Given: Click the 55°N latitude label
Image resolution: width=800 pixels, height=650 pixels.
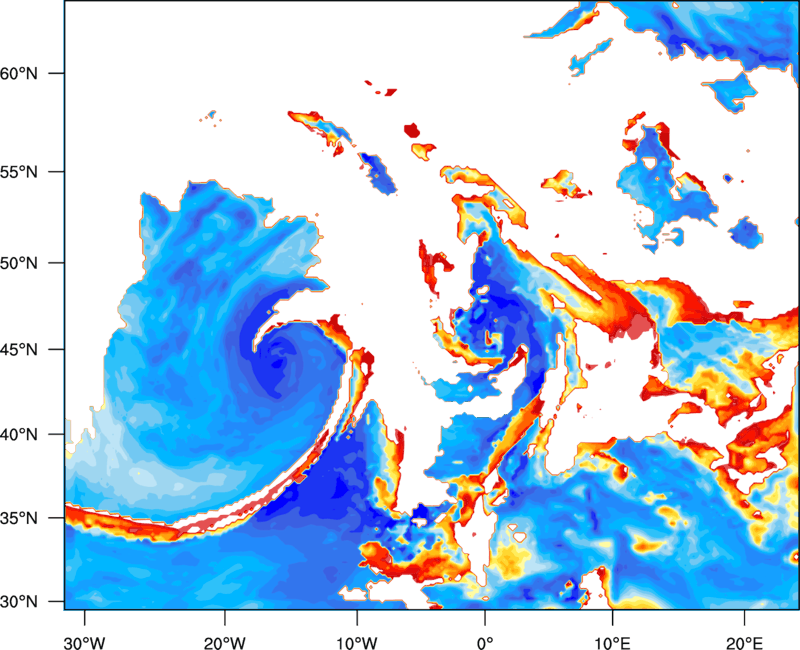Looking at the screenshot, I should pyautogui.click(x=19, y=172).
